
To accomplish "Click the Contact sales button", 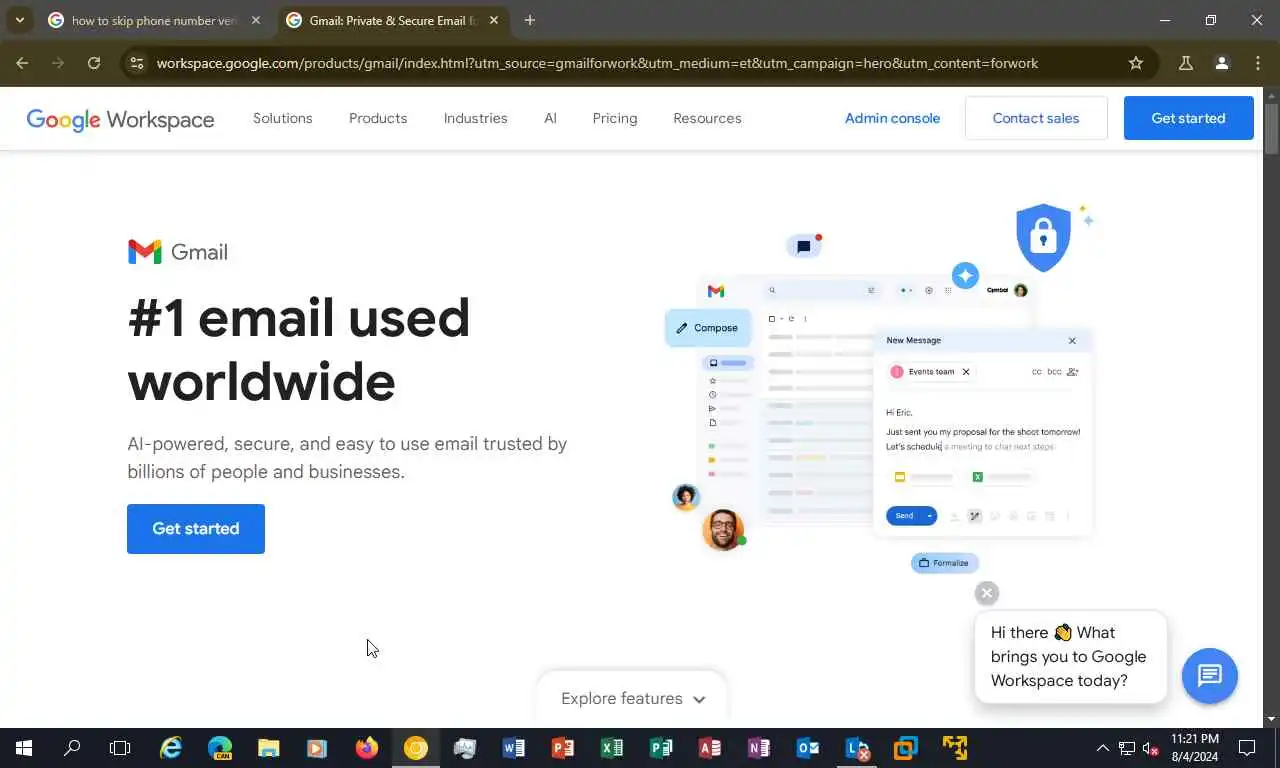I will coord(1035,118).
